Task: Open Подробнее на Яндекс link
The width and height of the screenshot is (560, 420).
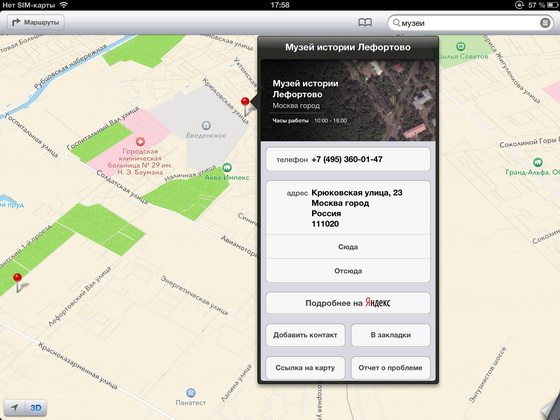Action: (x=348, y=303)
